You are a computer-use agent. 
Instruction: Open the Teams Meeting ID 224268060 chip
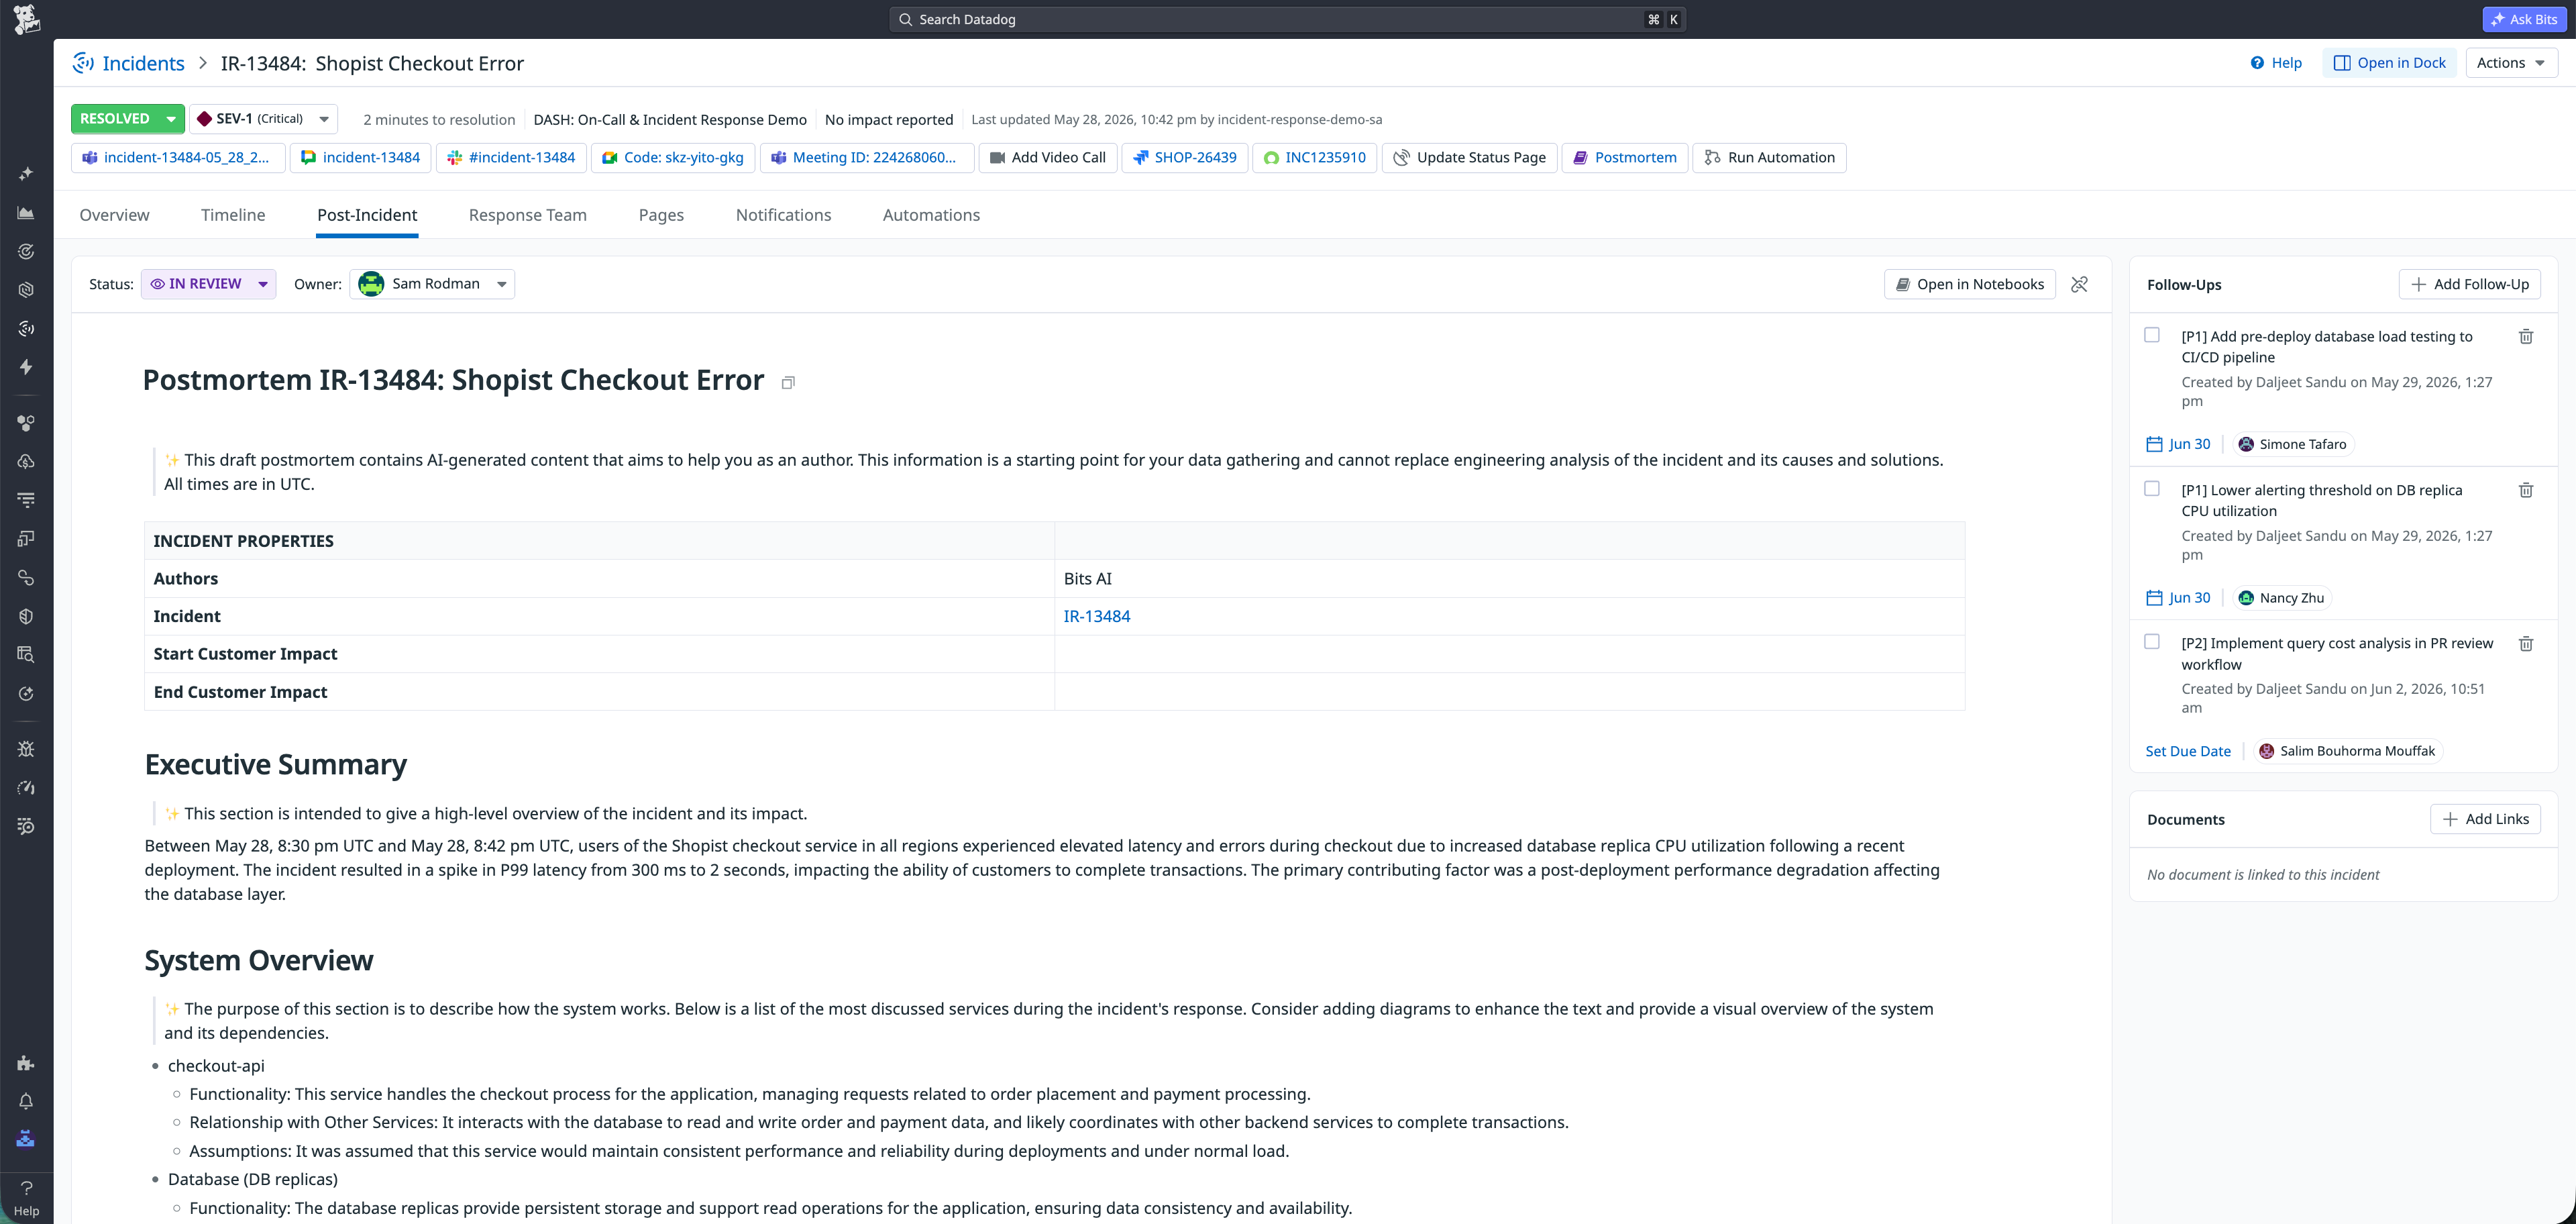point(867,158)
